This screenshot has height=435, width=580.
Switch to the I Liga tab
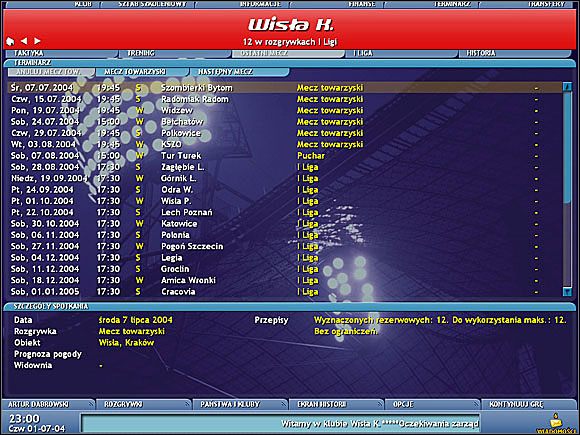click(x=401, y=53)
